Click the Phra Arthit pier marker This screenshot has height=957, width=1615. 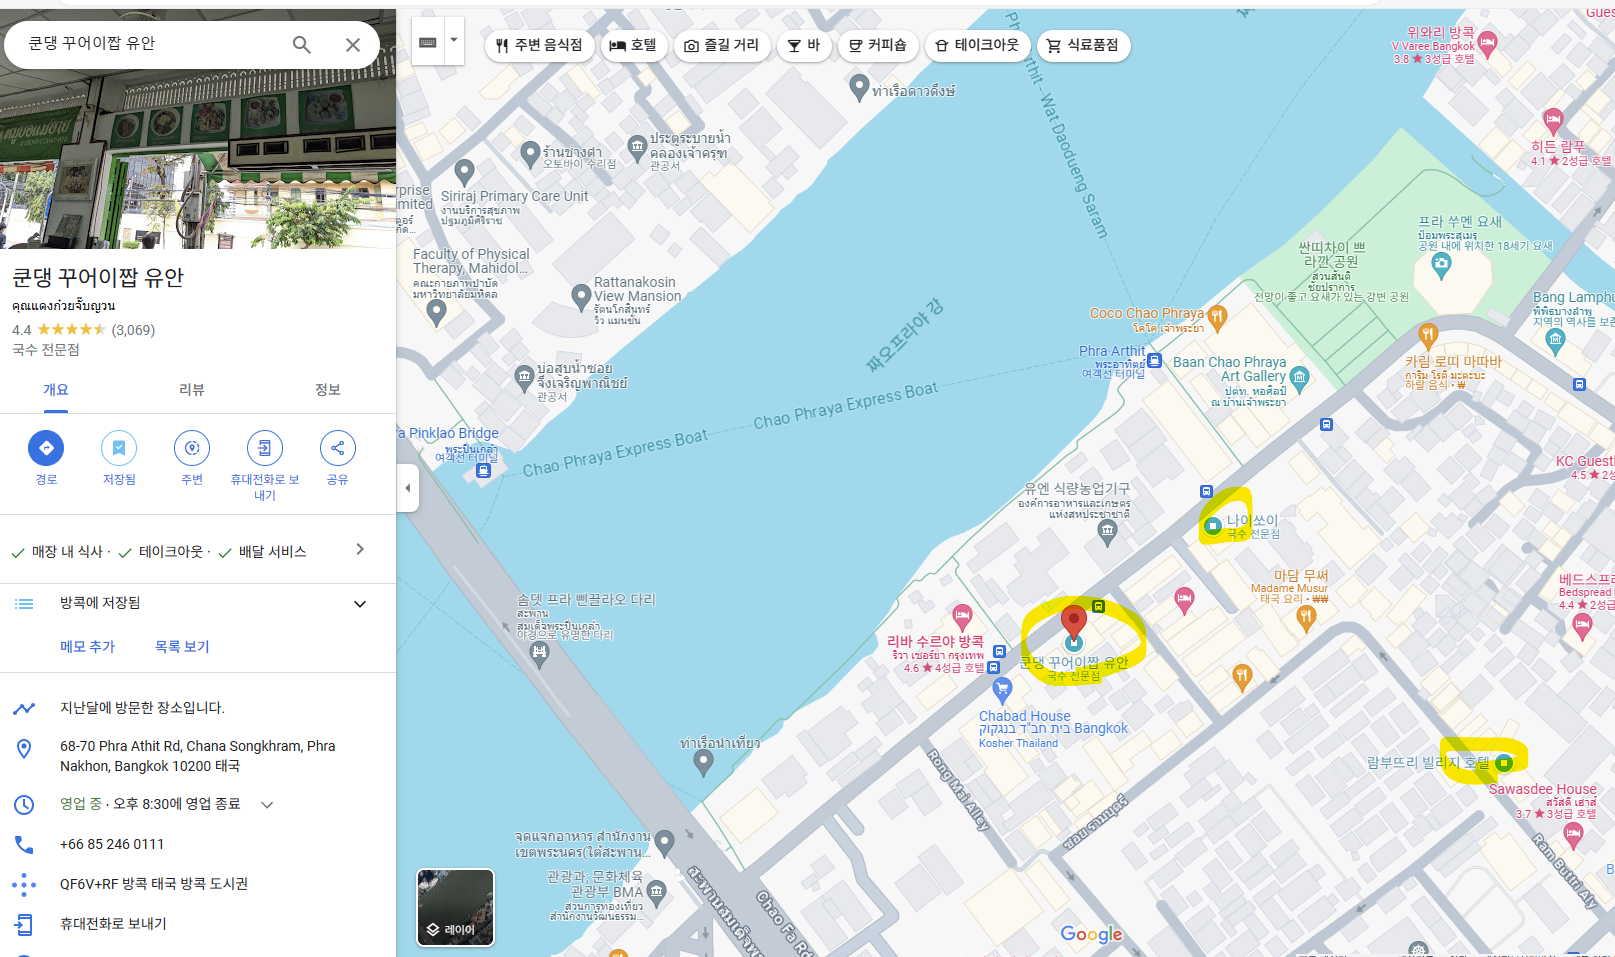1154,360
